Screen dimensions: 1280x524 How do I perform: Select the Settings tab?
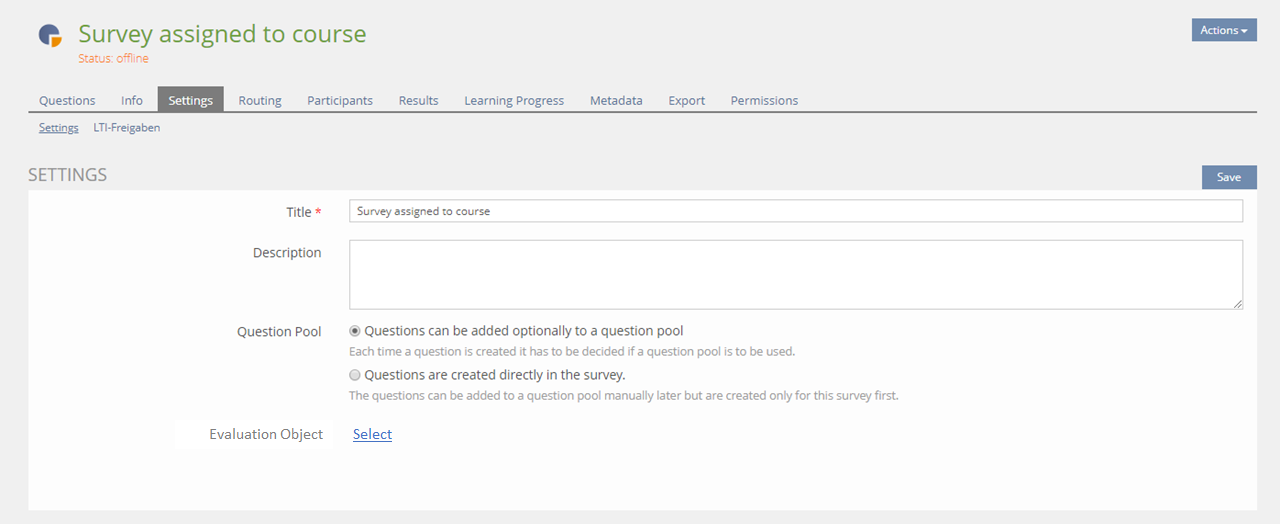190,100
